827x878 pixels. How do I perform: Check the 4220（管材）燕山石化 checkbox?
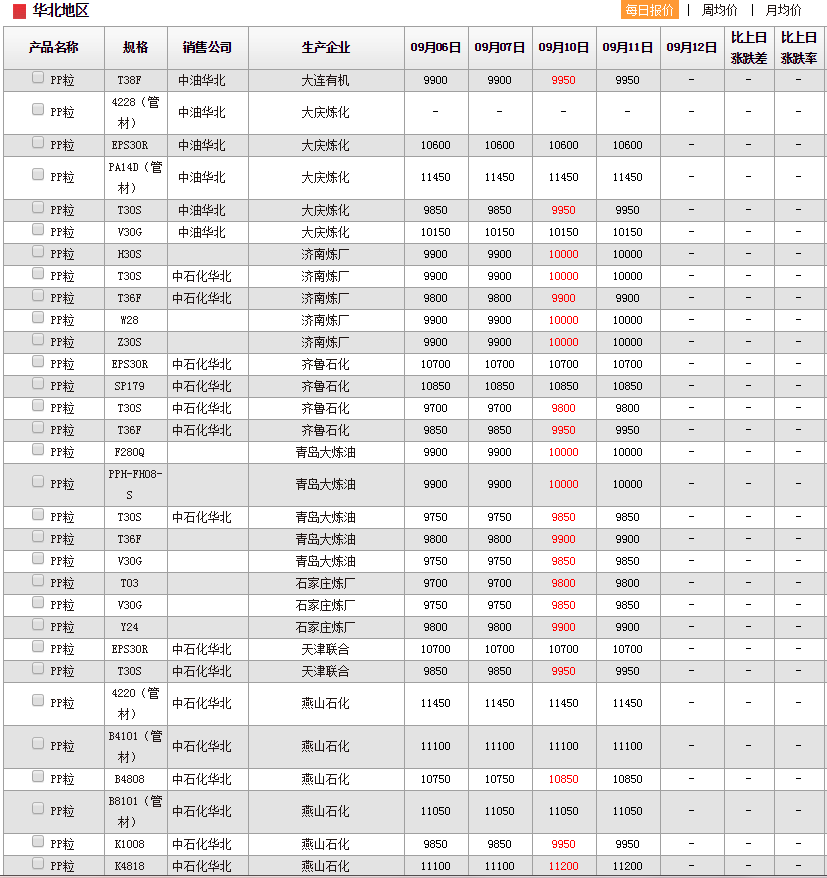point(38,700)
